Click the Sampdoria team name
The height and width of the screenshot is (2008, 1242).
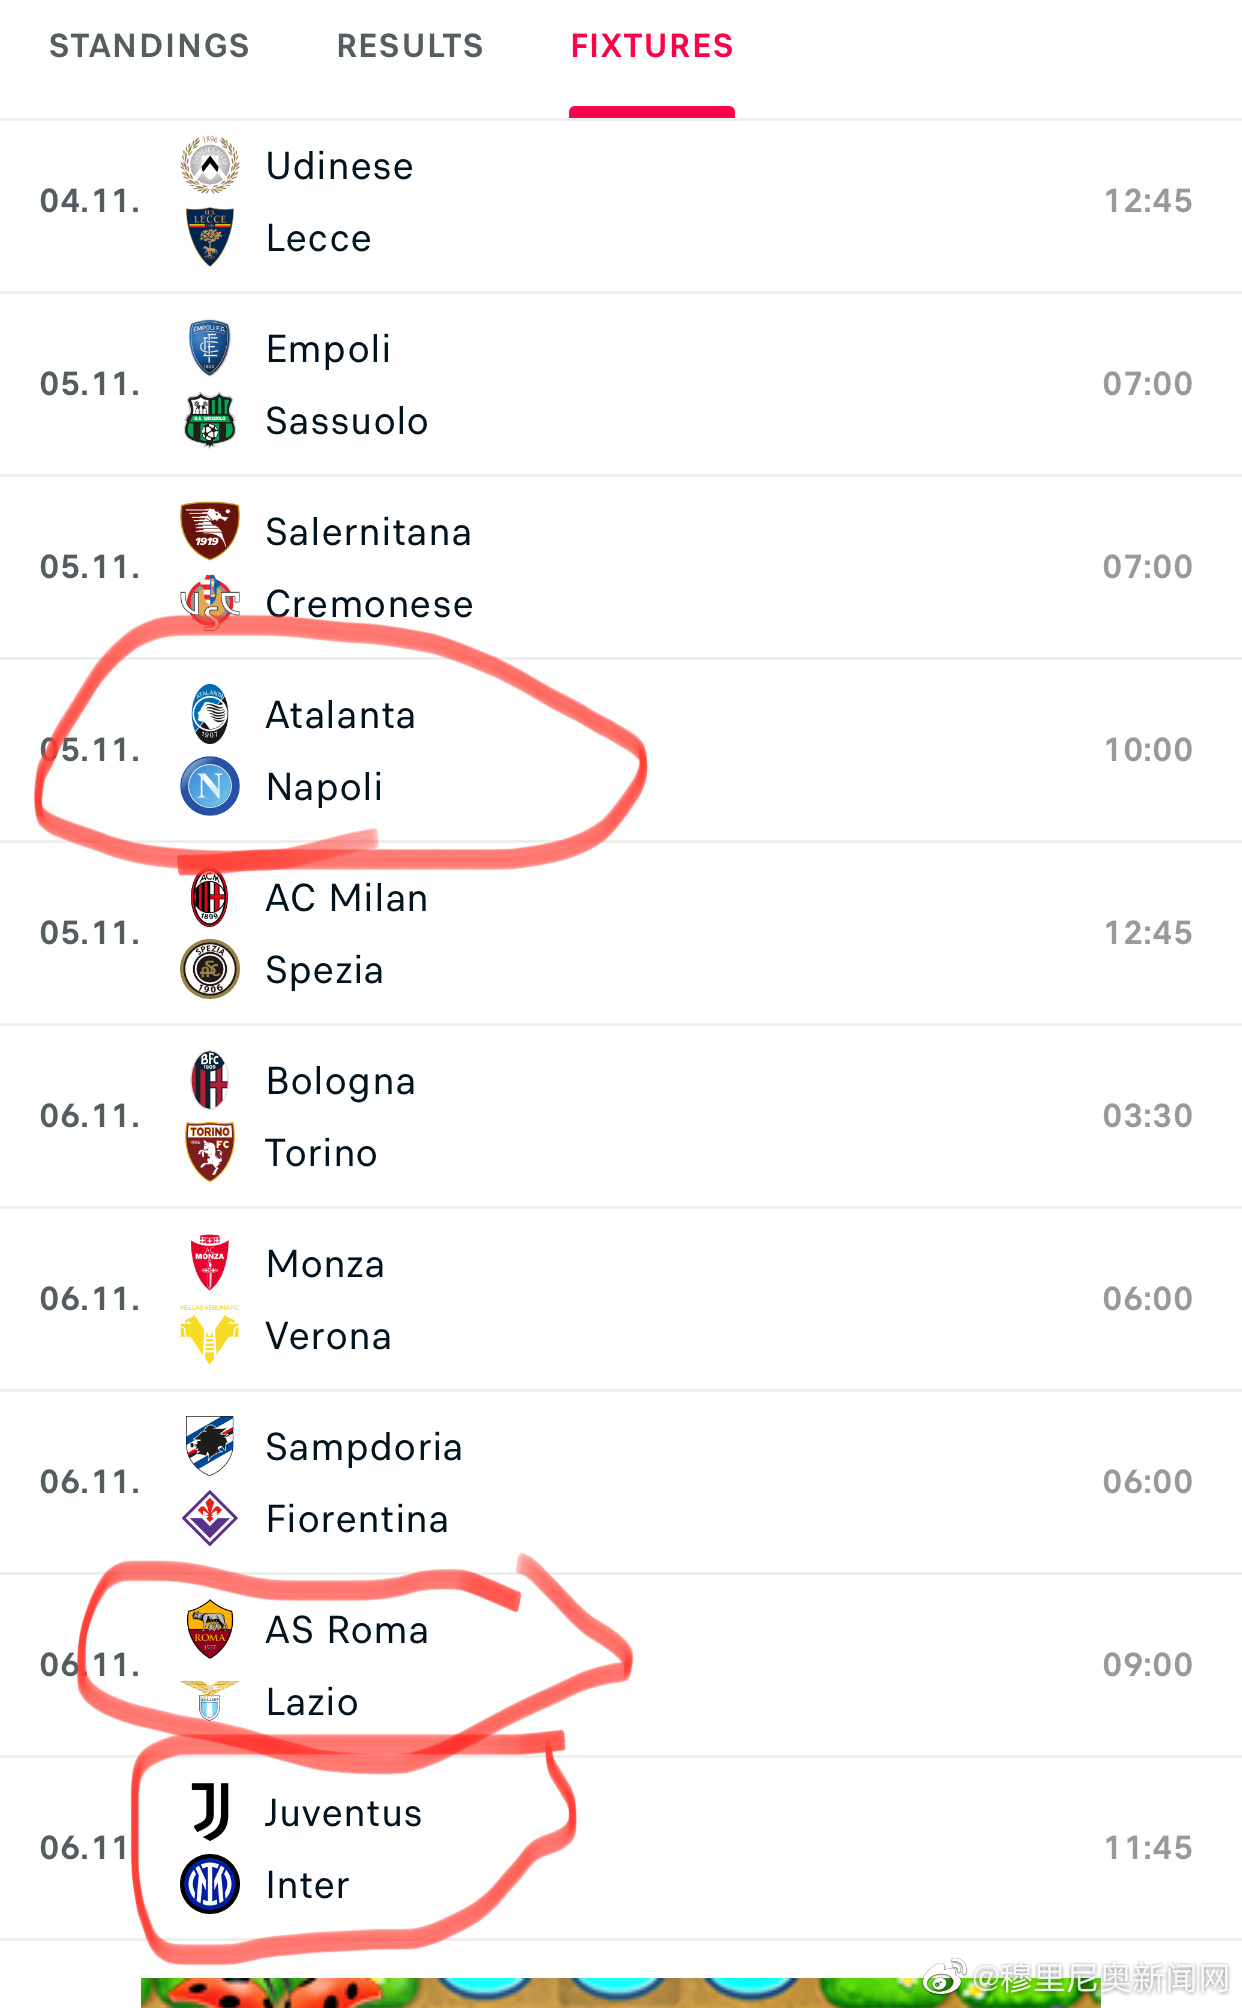click(x=364, y=1447)
